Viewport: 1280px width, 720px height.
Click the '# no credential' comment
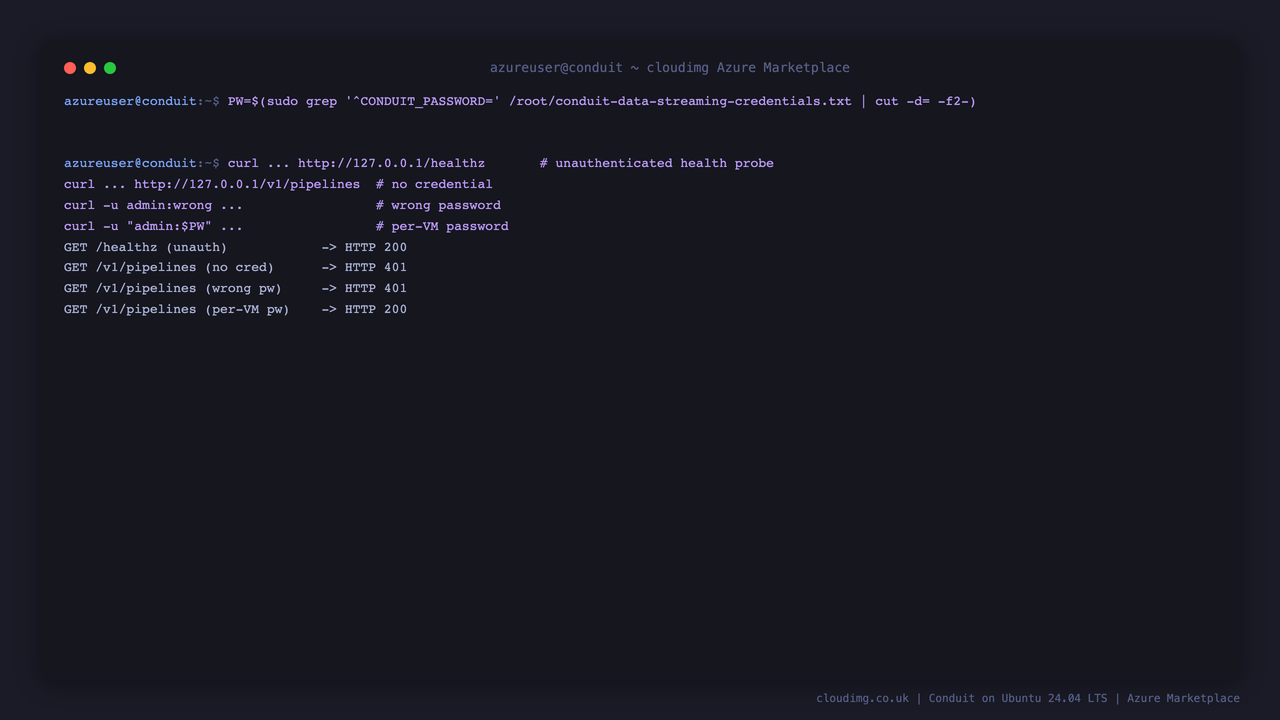coord(434,184)
